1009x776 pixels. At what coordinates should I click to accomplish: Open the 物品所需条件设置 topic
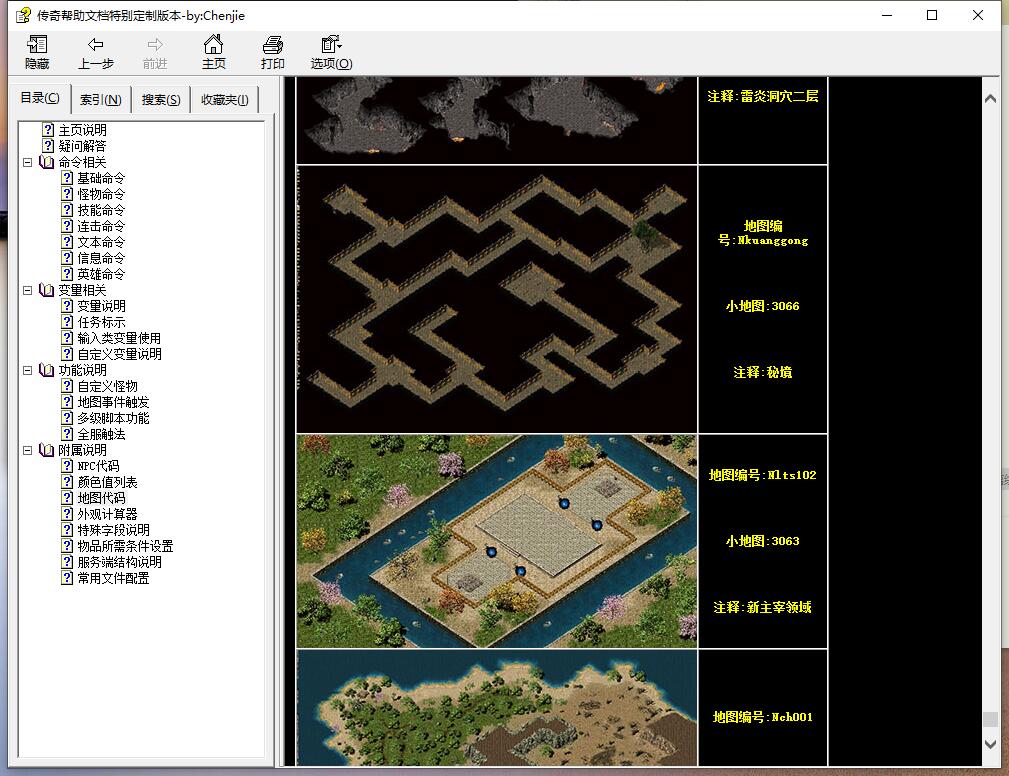(x=125, y=546)
